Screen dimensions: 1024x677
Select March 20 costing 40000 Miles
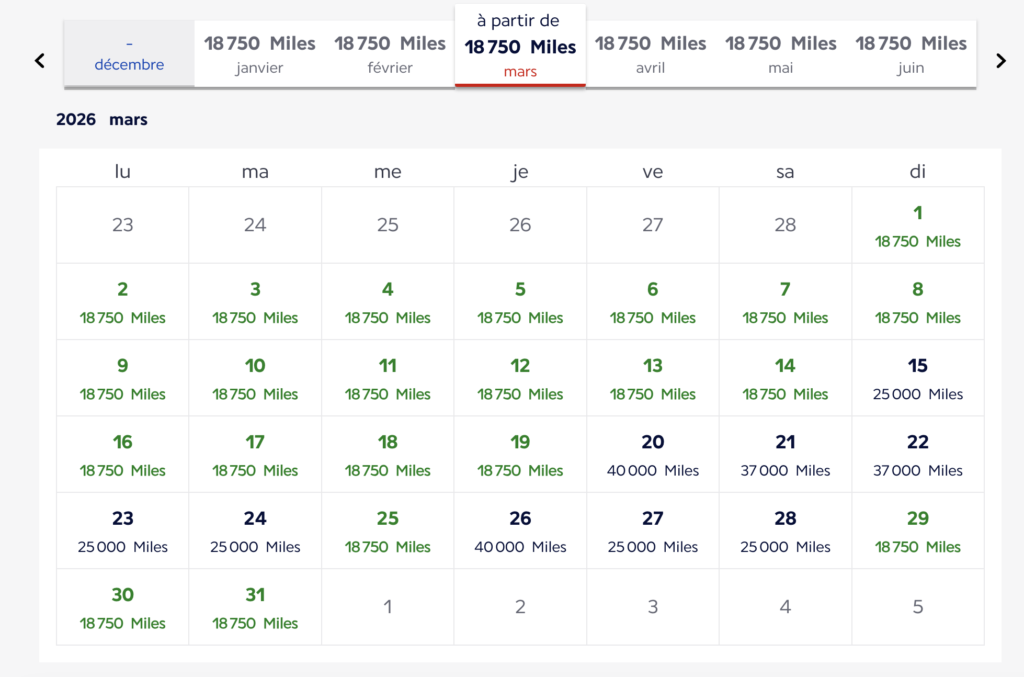point(652,454)
